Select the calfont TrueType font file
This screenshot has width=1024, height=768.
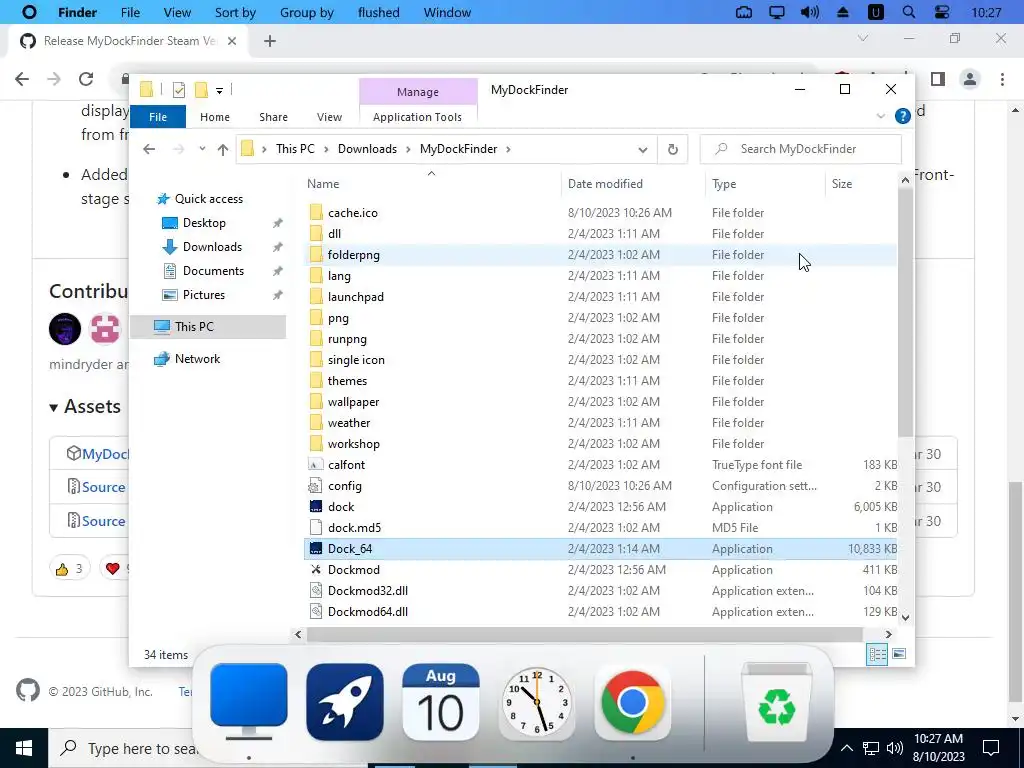(x=600, y=465)
